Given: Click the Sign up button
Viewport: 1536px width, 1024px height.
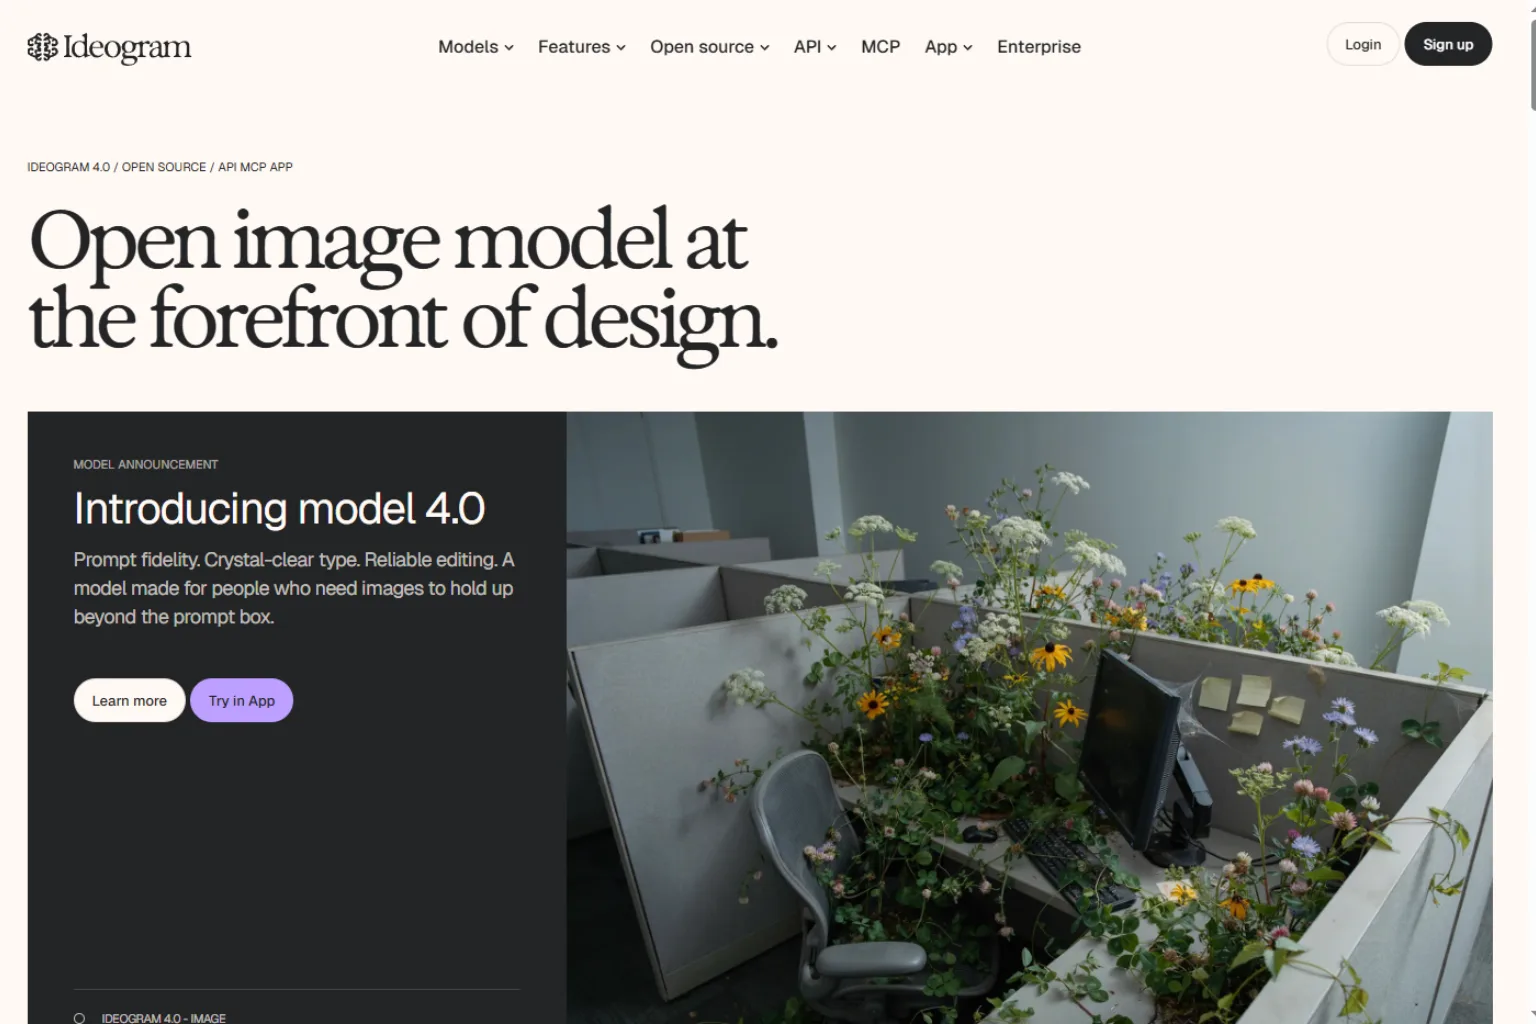Looking at the screenshot, I should point(1448,44).
